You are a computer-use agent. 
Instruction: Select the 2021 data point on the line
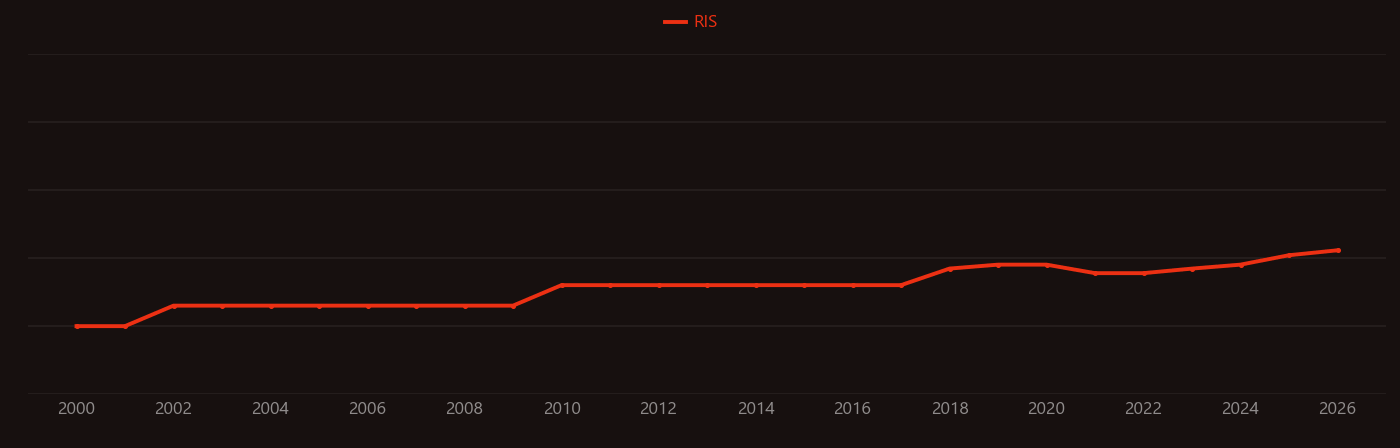[x=1095, y=273]
